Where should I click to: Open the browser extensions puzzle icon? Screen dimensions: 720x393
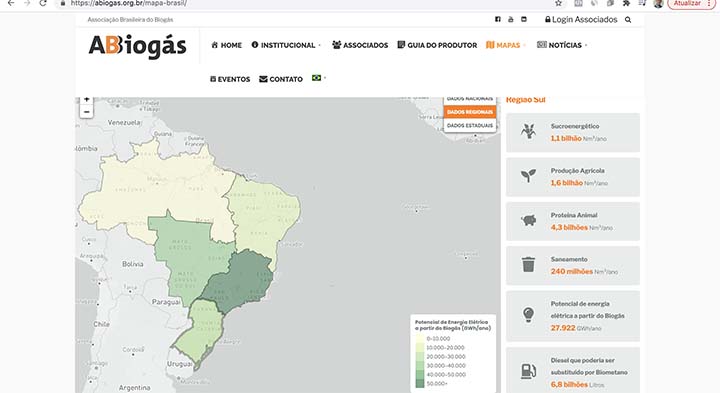[x=626, y=3]
